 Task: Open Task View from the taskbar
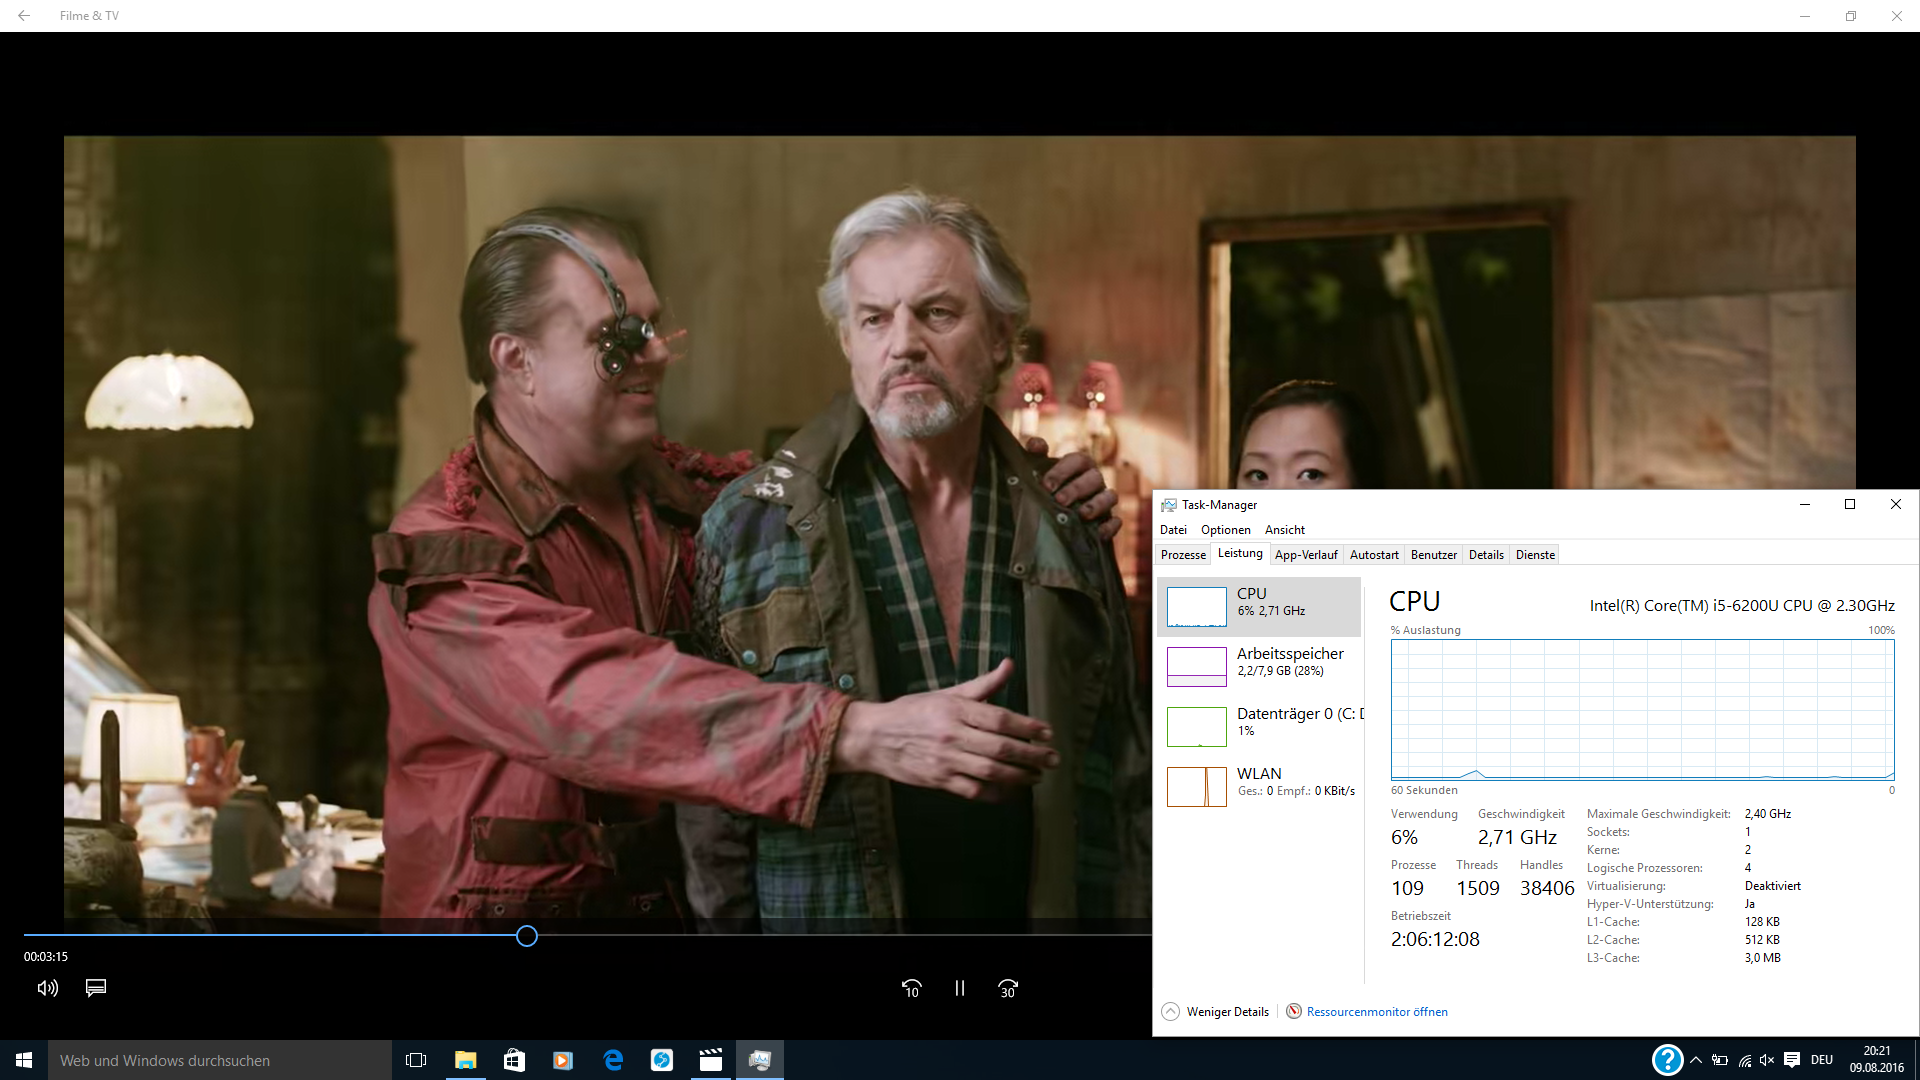(416, 1060)
